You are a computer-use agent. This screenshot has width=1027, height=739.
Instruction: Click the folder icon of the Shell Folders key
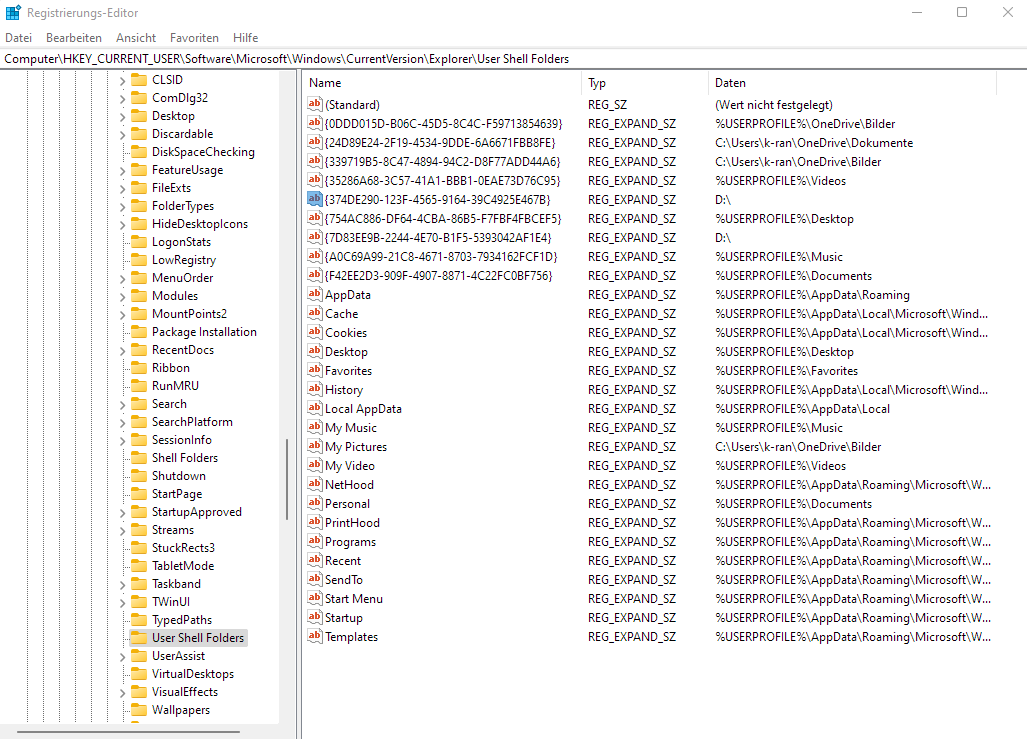coord(139,457)
